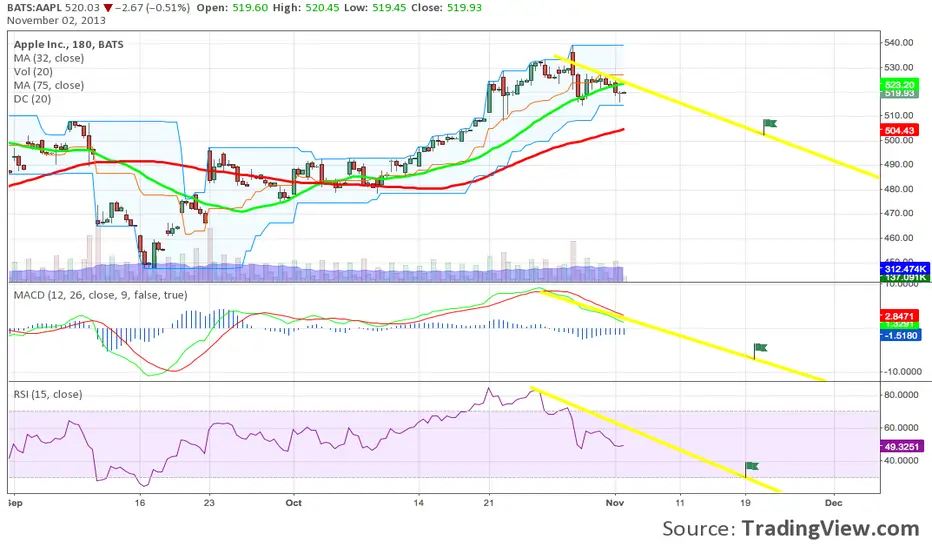The image size is (932, 550).
Task: Click the 19 date label on time axis
Action: [x=745, y=503]
